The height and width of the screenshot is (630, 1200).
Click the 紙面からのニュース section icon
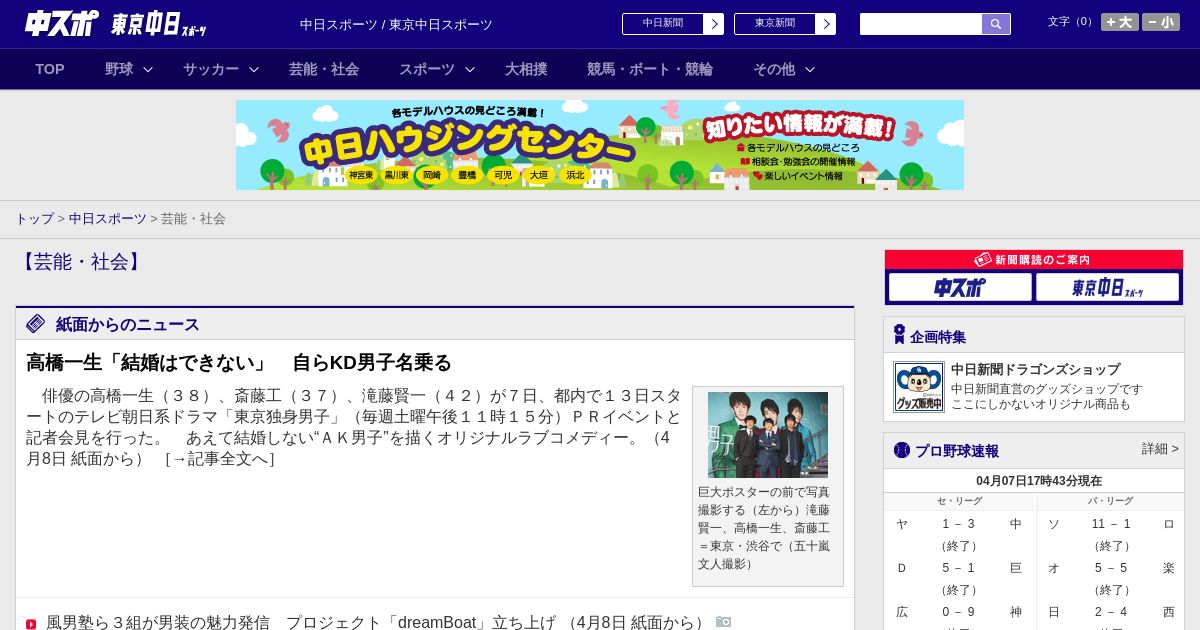36,324
